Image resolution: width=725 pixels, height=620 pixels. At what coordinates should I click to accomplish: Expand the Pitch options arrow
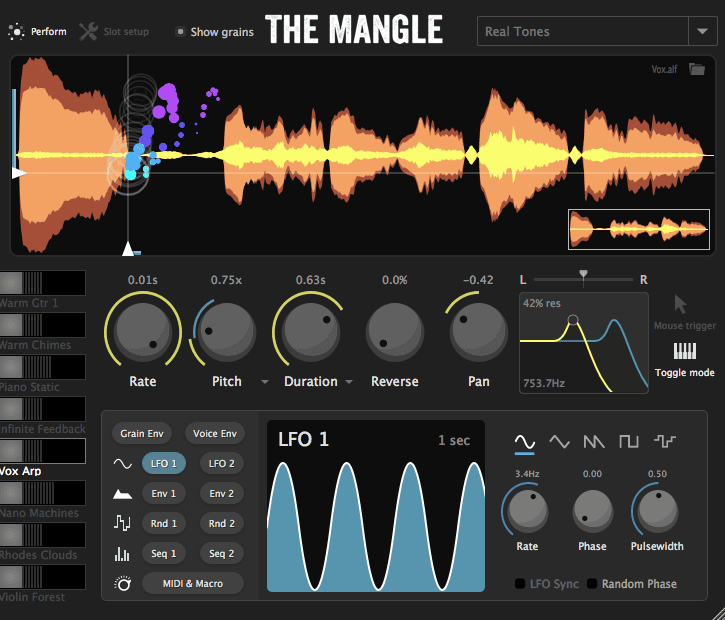tap(265, 382)
